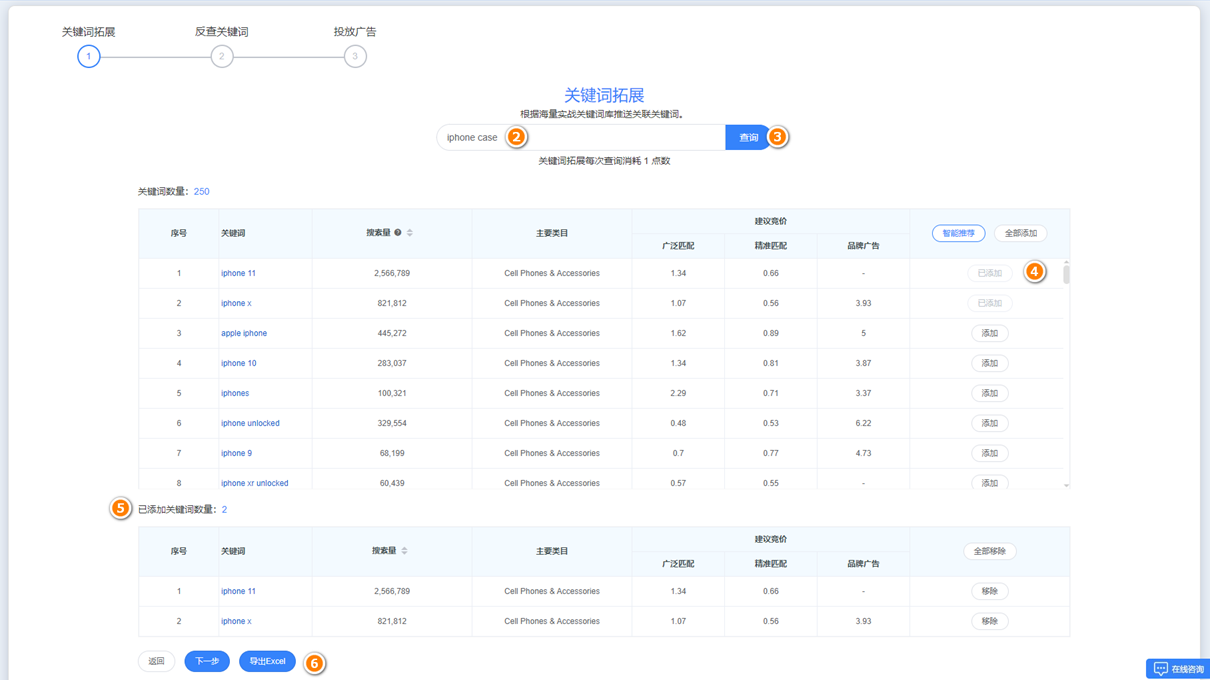This screenshot has height=680, width=1210.
Task: Open the iphone x link in upper table
Action: tap(236, 303)
